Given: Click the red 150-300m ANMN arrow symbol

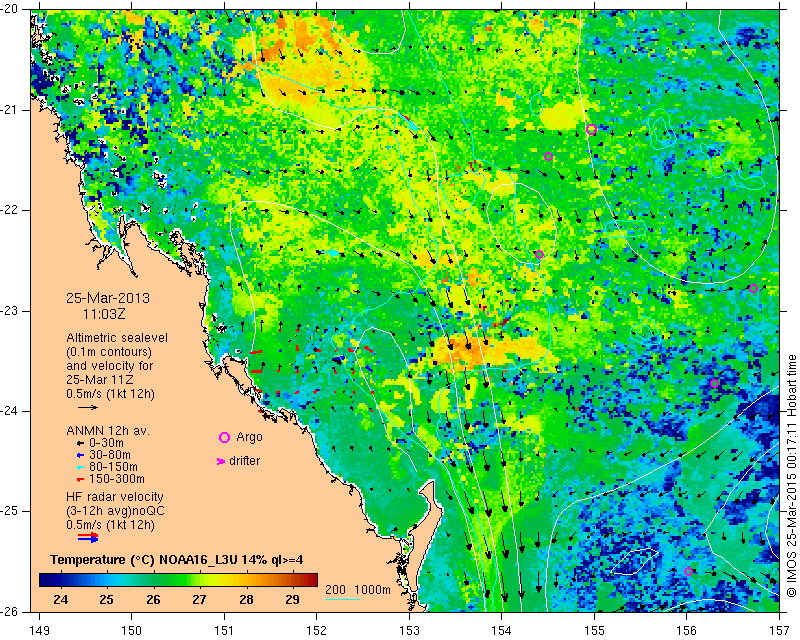Looking at the screenshot, I should (80, 480).
